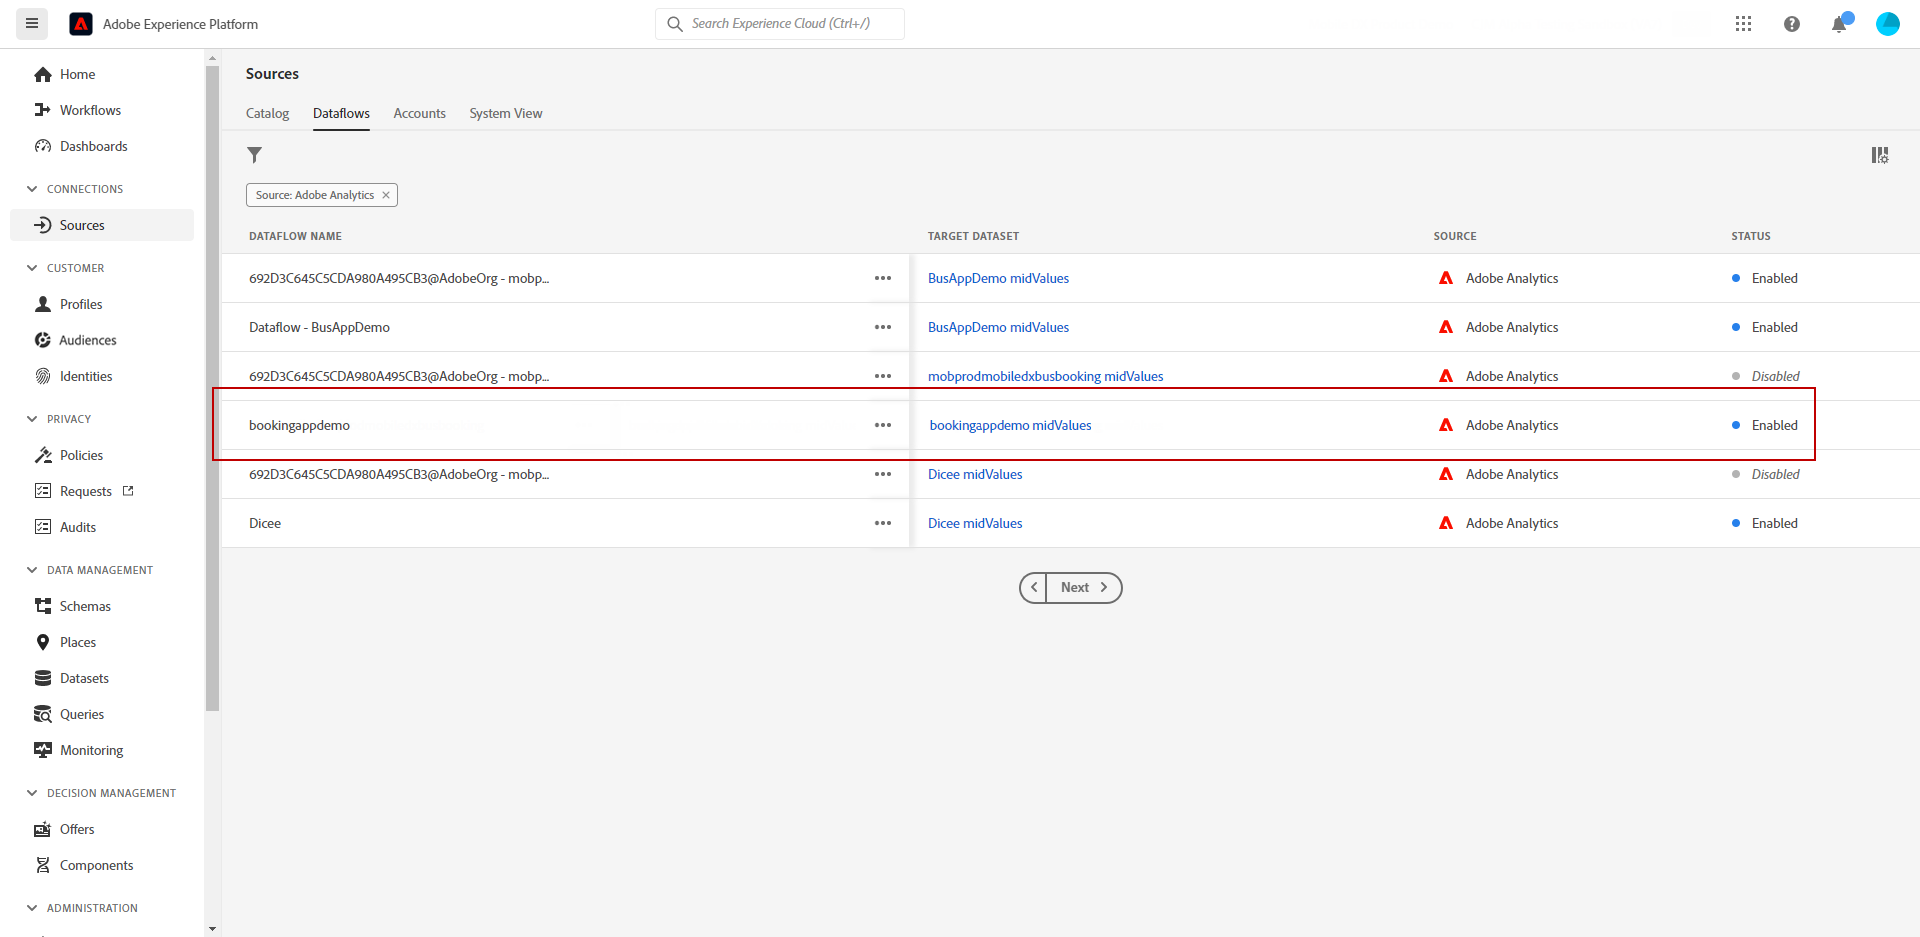Click the Next page button
The height and width of the screenshot is (937, 1920).
click(1083, 588)
